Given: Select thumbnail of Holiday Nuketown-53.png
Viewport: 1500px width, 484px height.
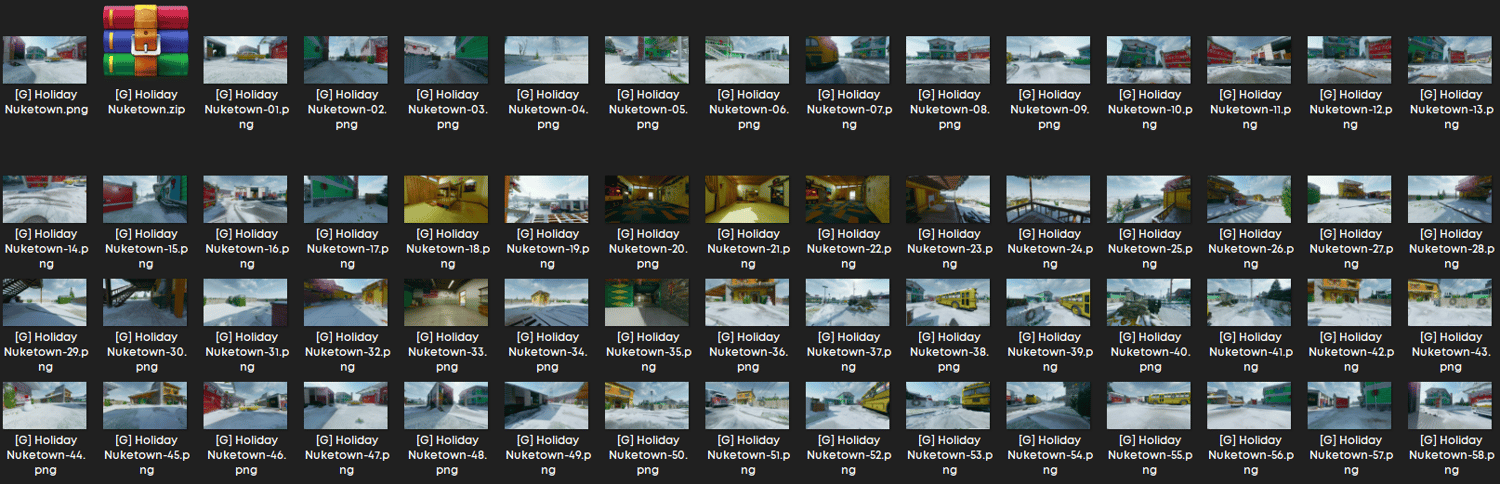Looking at the screenshot, I should (948, 405).
